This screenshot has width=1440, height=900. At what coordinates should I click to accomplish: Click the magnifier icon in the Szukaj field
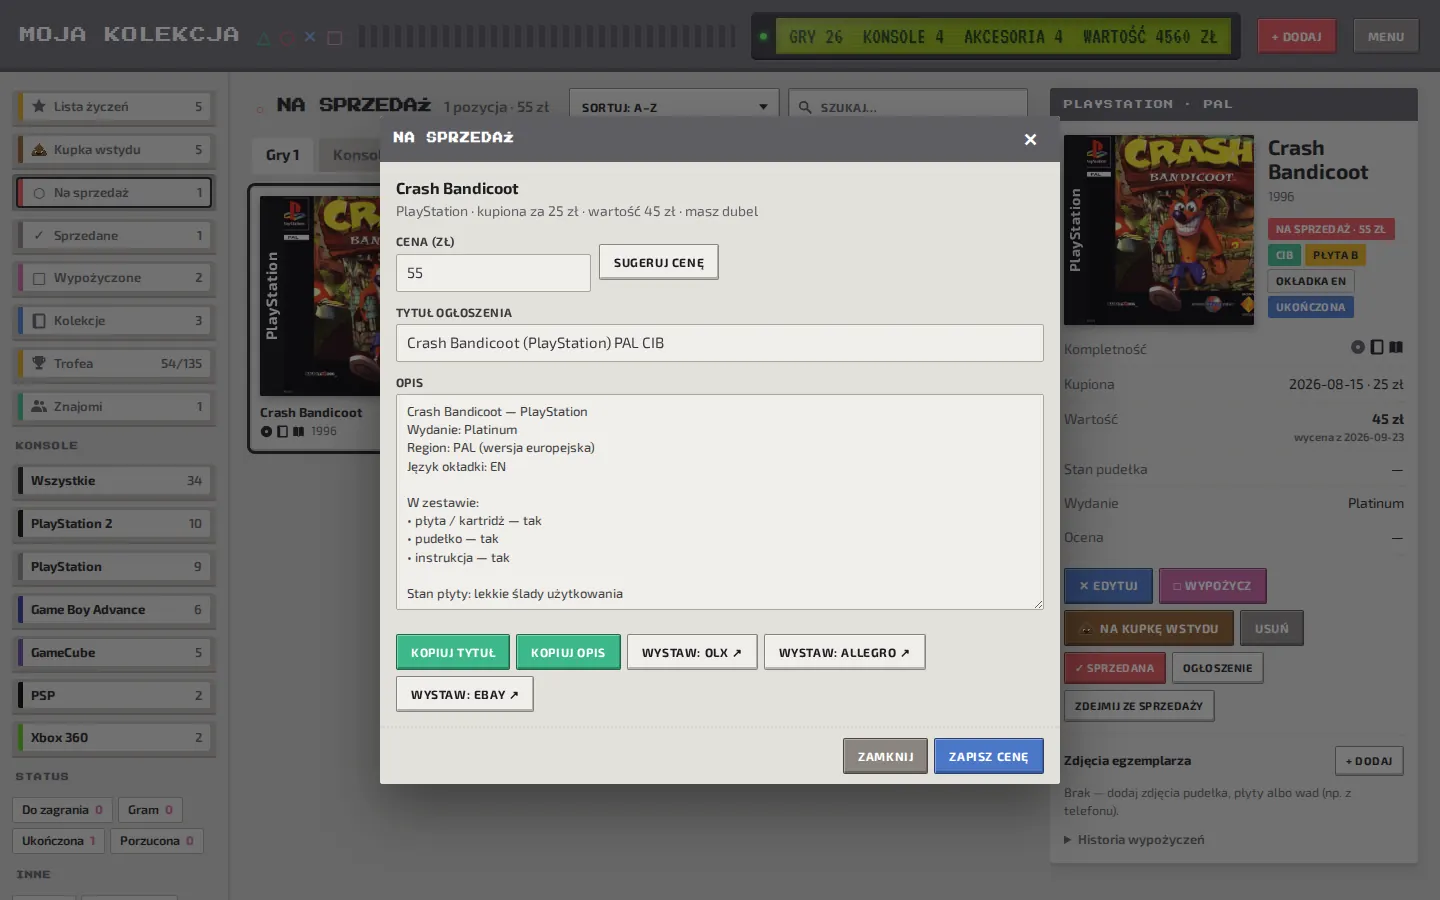(x=805, y=107)
